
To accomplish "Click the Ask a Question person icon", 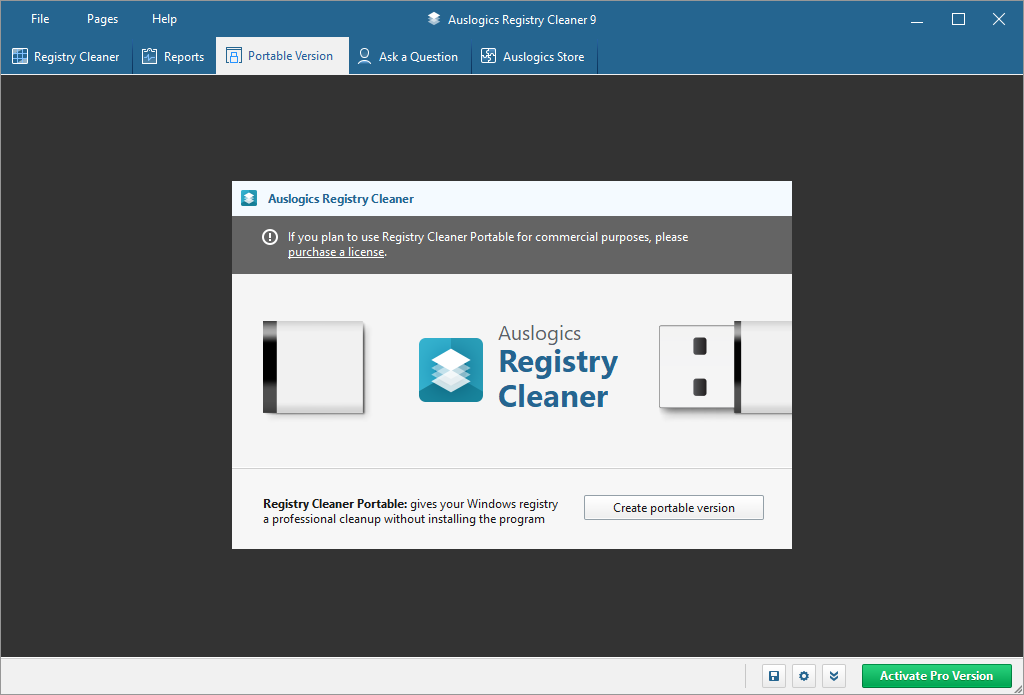I will click(364, 56).
